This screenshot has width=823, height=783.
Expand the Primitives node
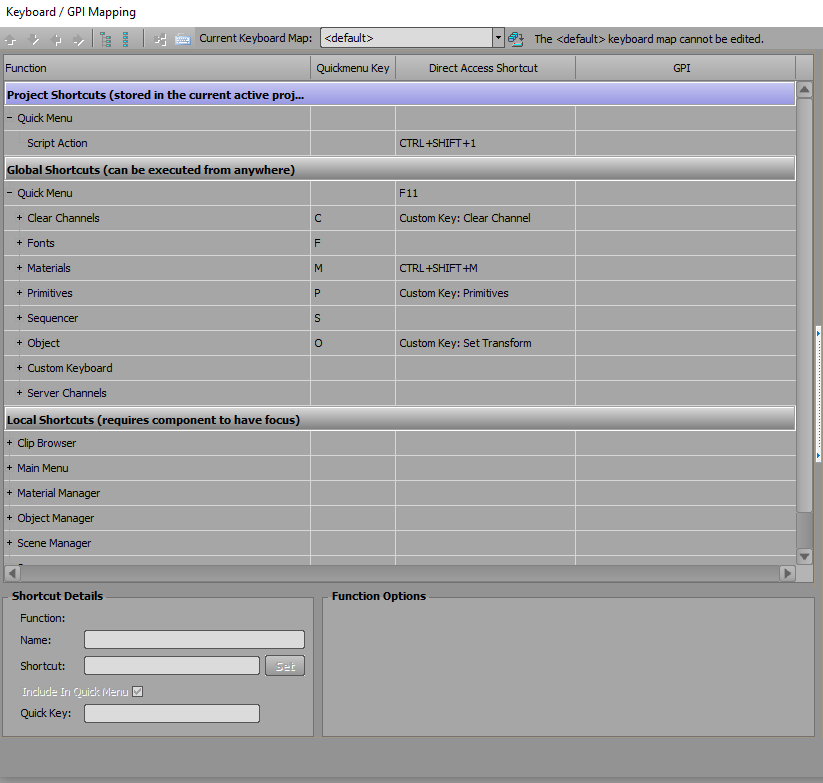[x=19, y=293]
